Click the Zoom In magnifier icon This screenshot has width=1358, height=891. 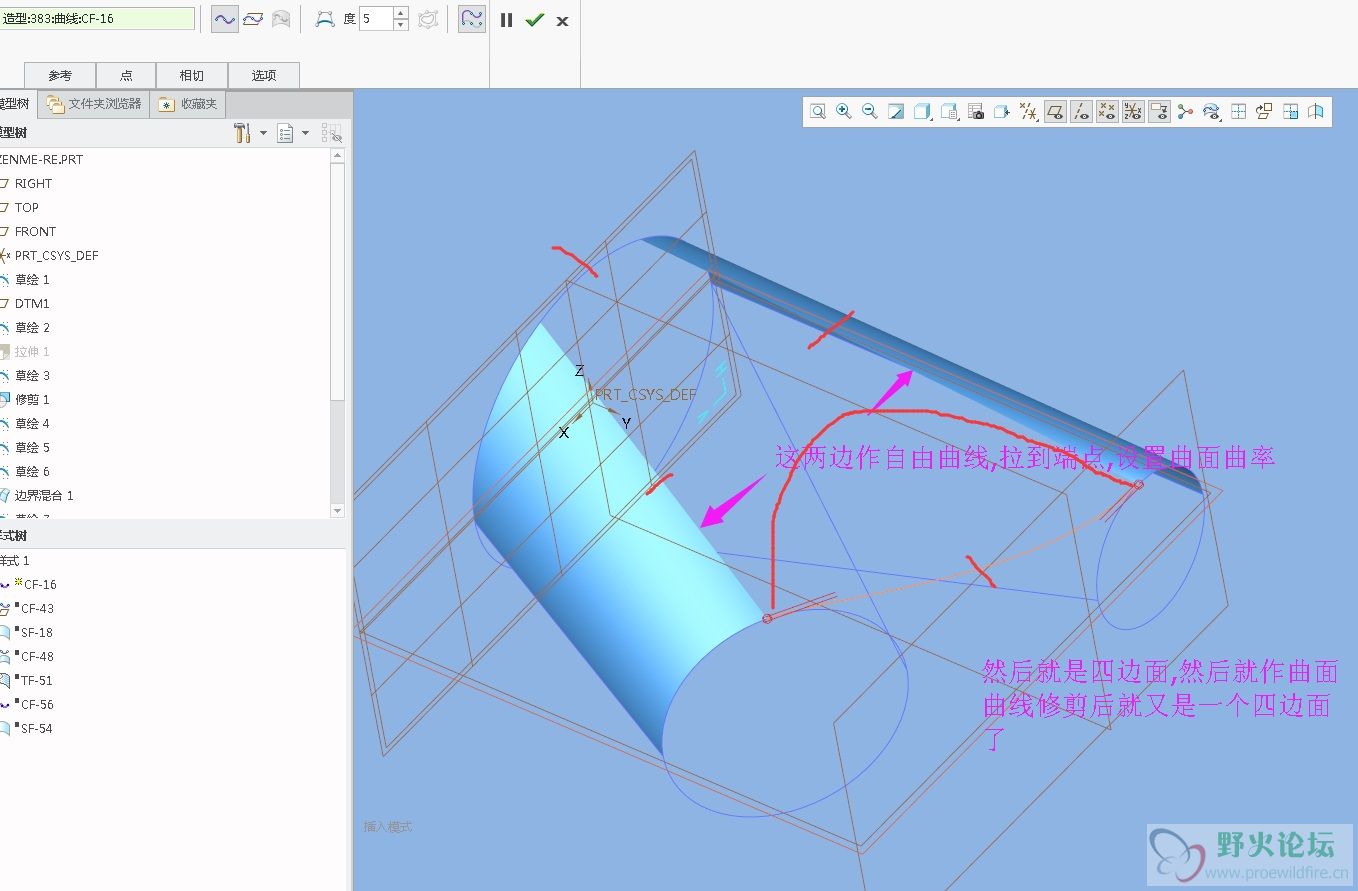(x=844, y=112)
